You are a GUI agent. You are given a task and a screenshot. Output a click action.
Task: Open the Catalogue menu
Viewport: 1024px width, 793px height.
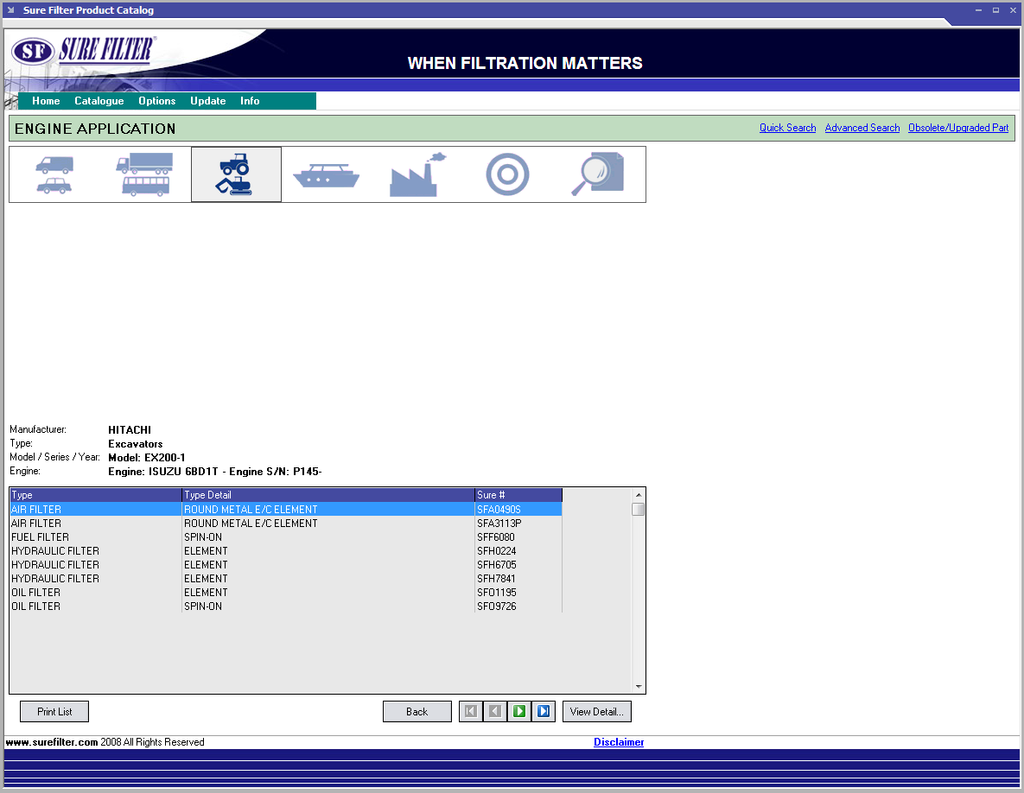[x=99, y=101]
